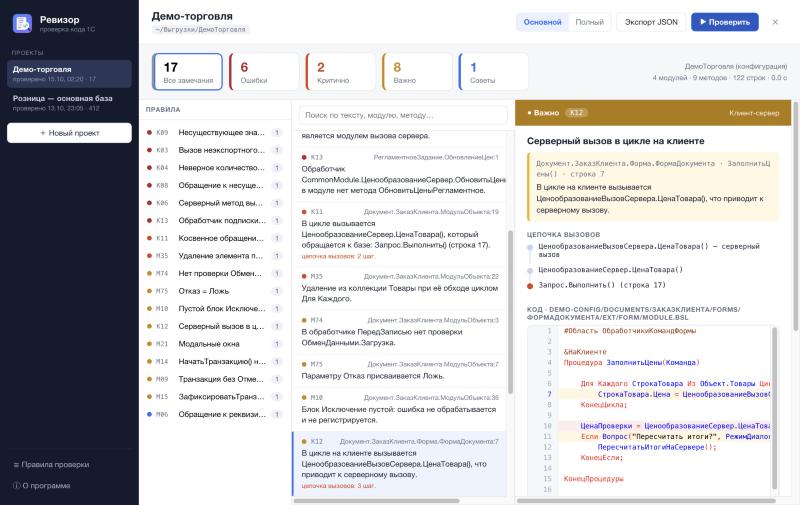Select the 17 Все замечания card
Screen dimensions: 800x505
[187, 72]
